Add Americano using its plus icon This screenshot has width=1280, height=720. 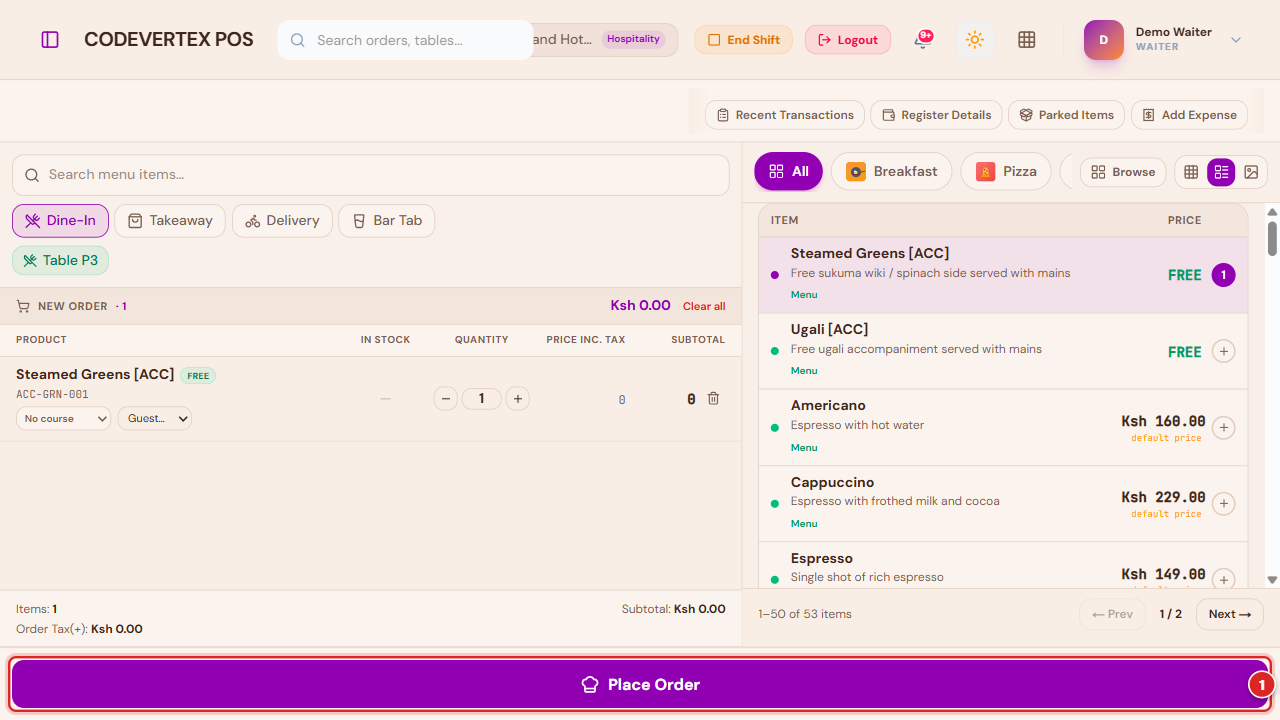click(x=1223, y=428)
